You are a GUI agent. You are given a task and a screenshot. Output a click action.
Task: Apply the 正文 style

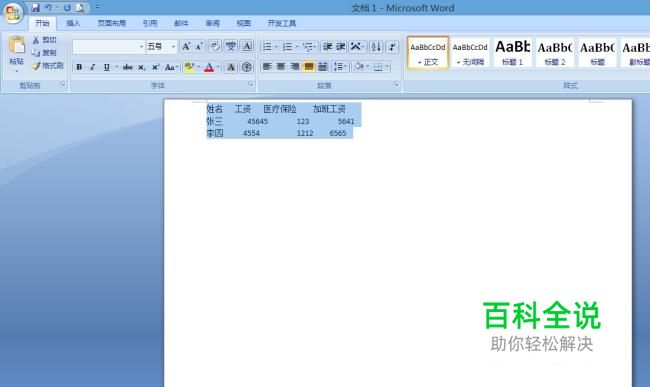(428, 53)
